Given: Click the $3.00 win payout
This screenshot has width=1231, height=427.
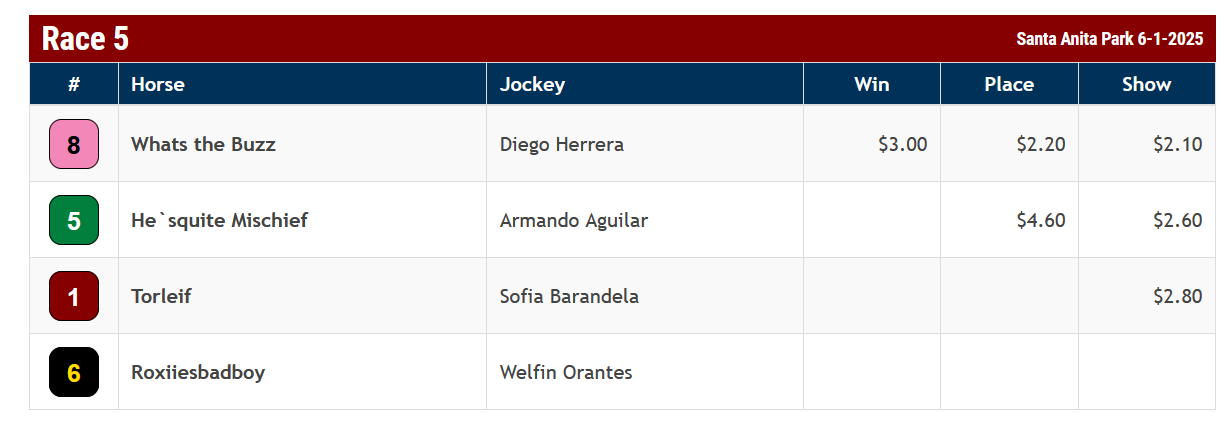Looking at the screenshot, I should (x=902, y=144).
